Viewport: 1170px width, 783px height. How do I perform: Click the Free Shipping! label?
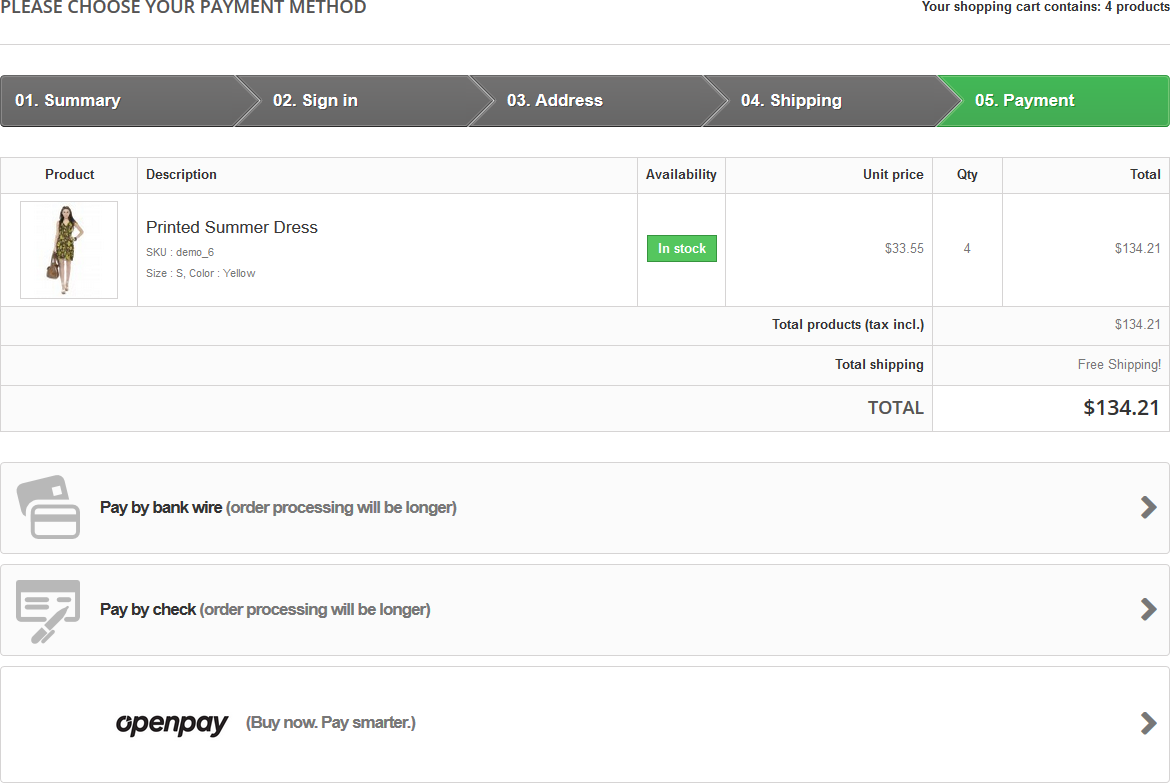click(1119, 365)
